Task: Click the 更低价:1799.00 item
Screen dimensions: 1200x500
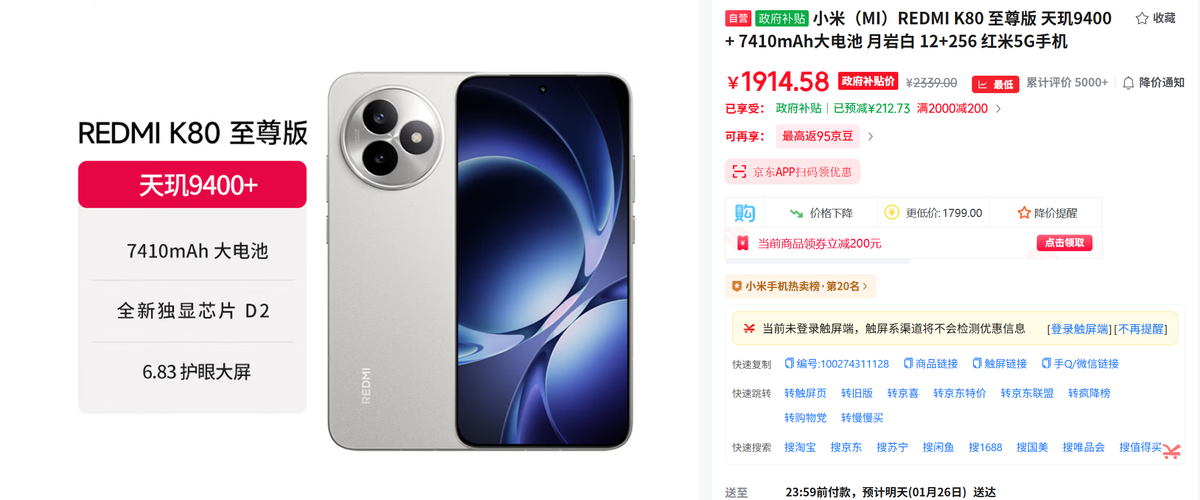Action: pyautogui.click(x=933, y=213)
